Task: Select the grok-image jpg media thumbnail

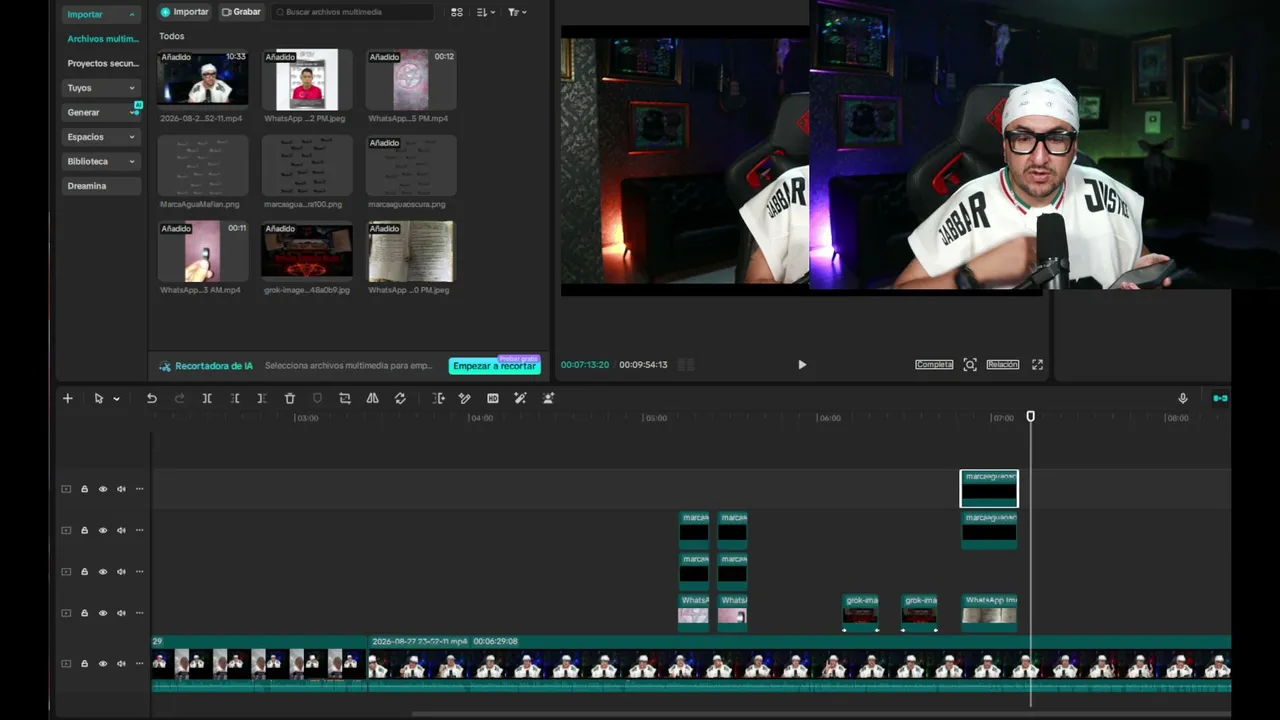Action: (307, 251)
